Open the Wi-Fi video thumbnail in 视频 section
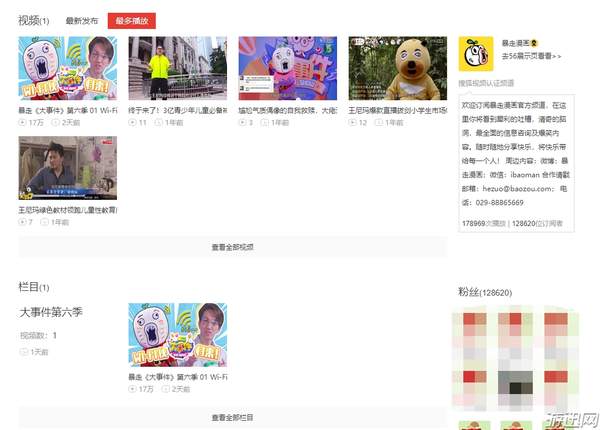Screen dimensions: 600x430 pos(68,68)
